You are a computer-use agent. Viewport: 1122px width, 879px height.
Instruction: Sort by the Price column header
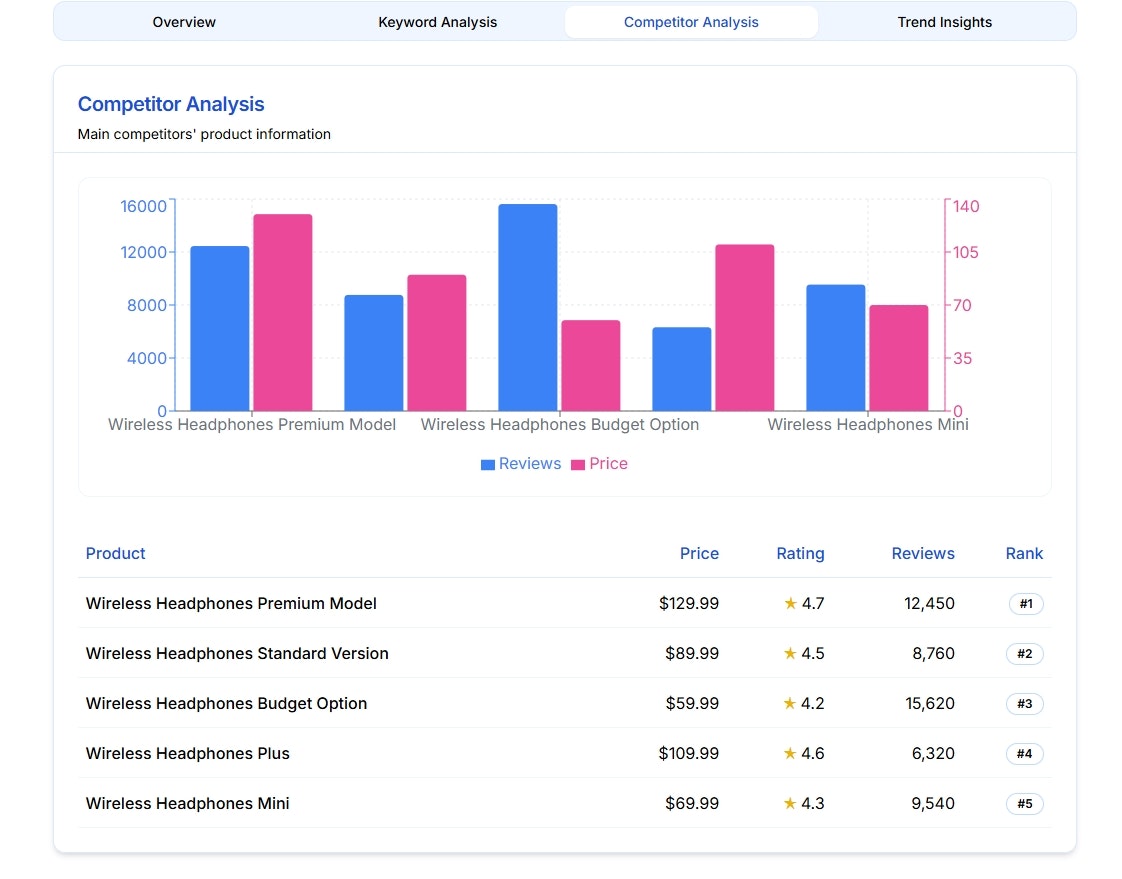pos(699,553)
